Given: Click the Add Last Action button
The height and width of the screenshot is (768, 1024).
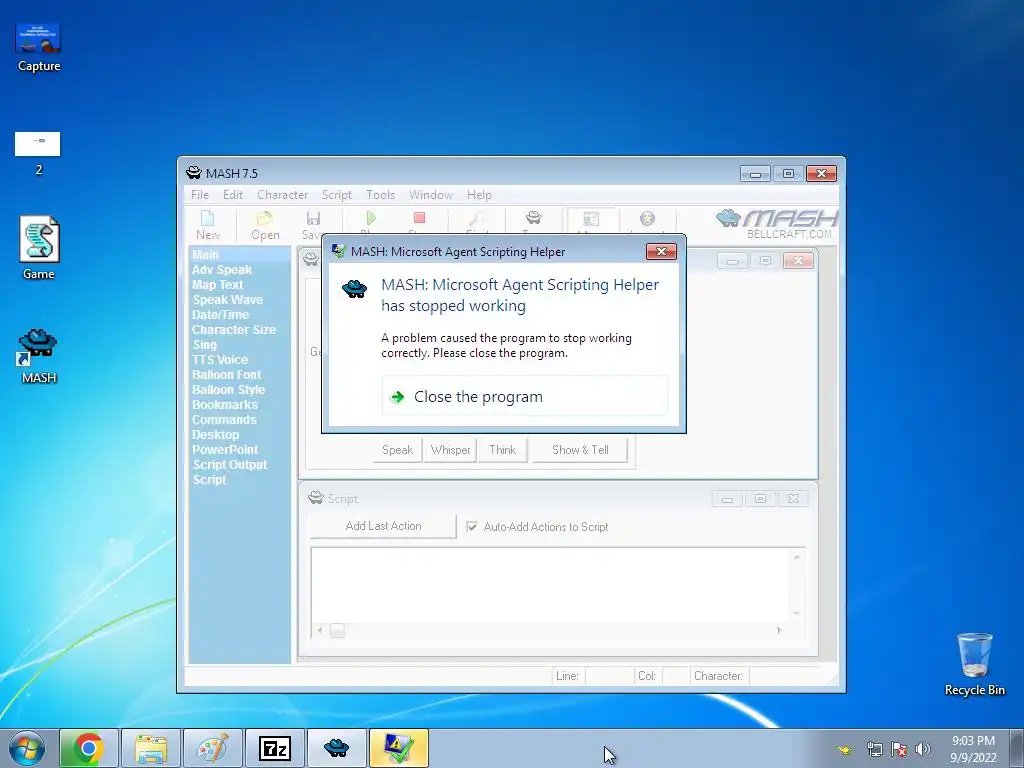Looking at the screenshot, I should [x=383, y=526].
